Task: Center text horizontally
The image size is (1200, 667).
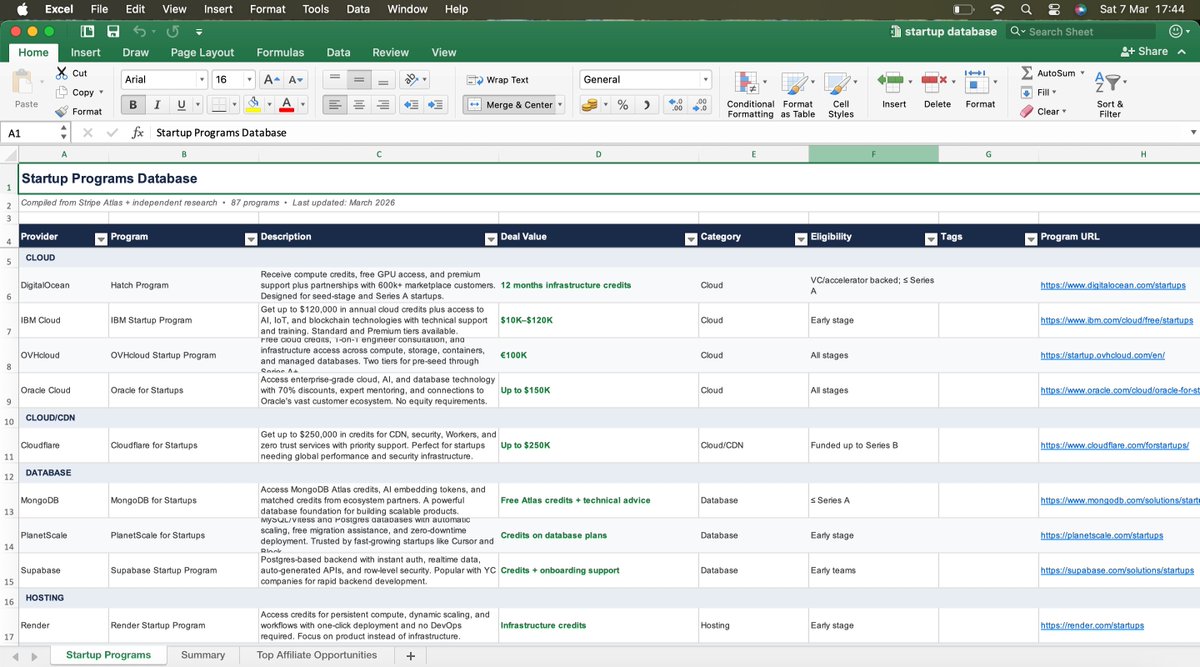Action: [x=360, y=105]
